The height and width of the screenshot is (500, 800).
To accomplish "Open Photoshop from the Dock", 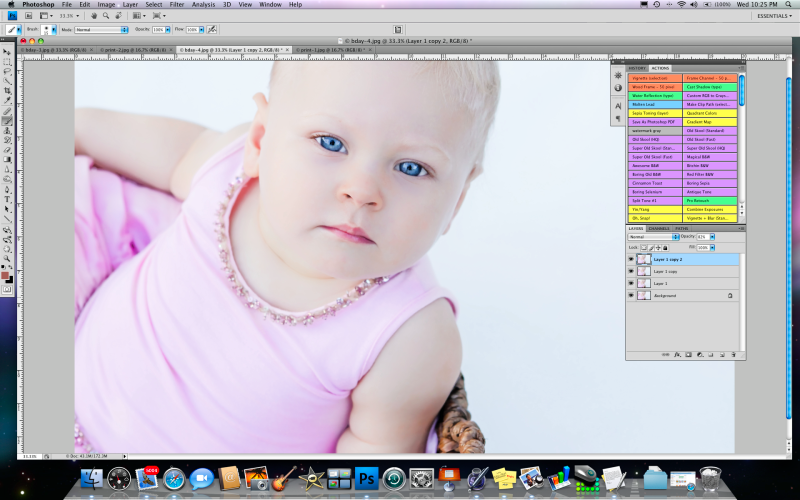I will [x=365, y=479].
